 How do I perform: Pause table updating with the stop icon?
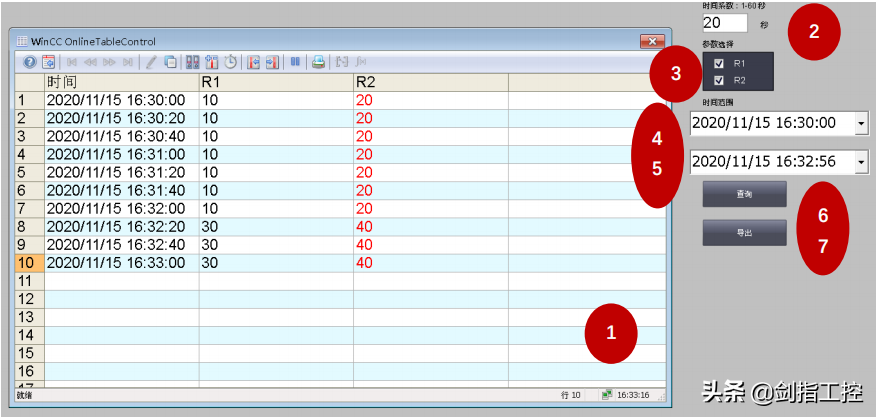click(296, 62)
